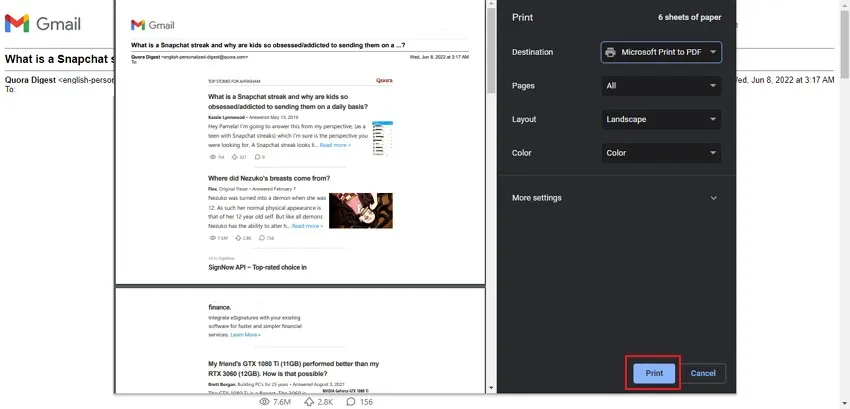Click the Print button
The width and height of the screenshot is (850, 409).
click(x=654, y=373)
